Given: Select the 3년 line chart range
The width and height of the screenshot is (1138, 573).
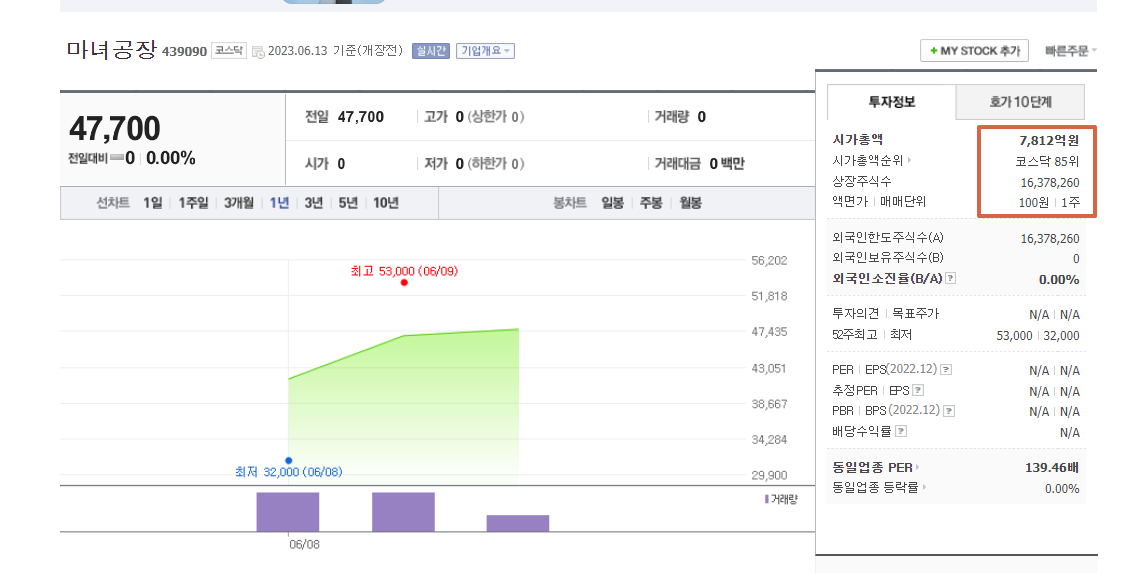Looking at the screenshot, I should (x=314, y=203).
